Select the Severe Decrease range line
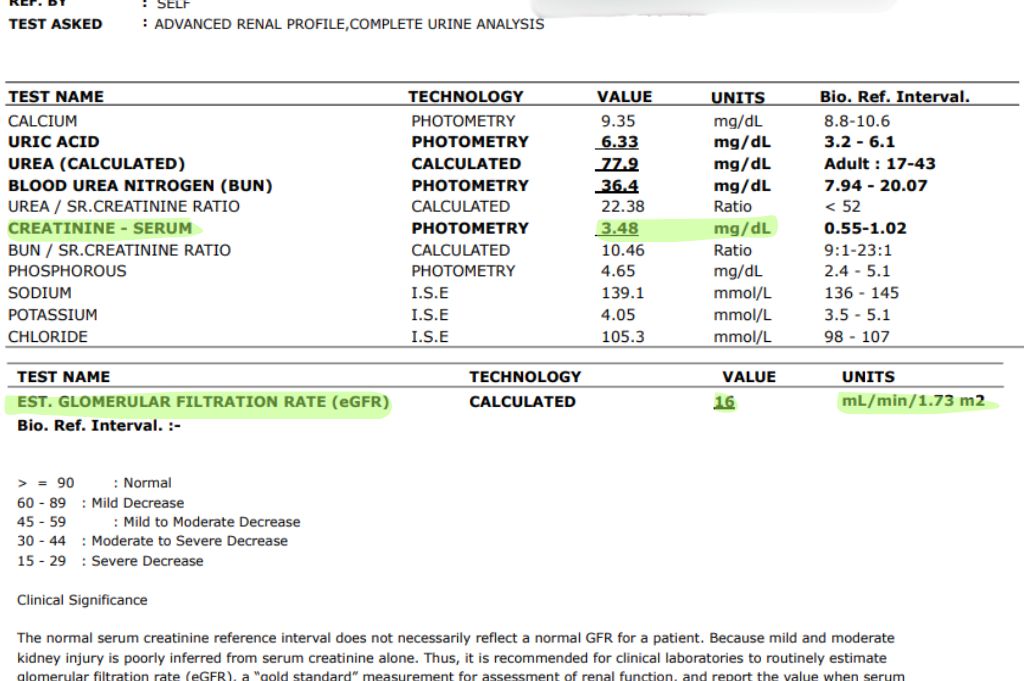The height and width of the screenshot is (681, 1024). tap(110, 561)
